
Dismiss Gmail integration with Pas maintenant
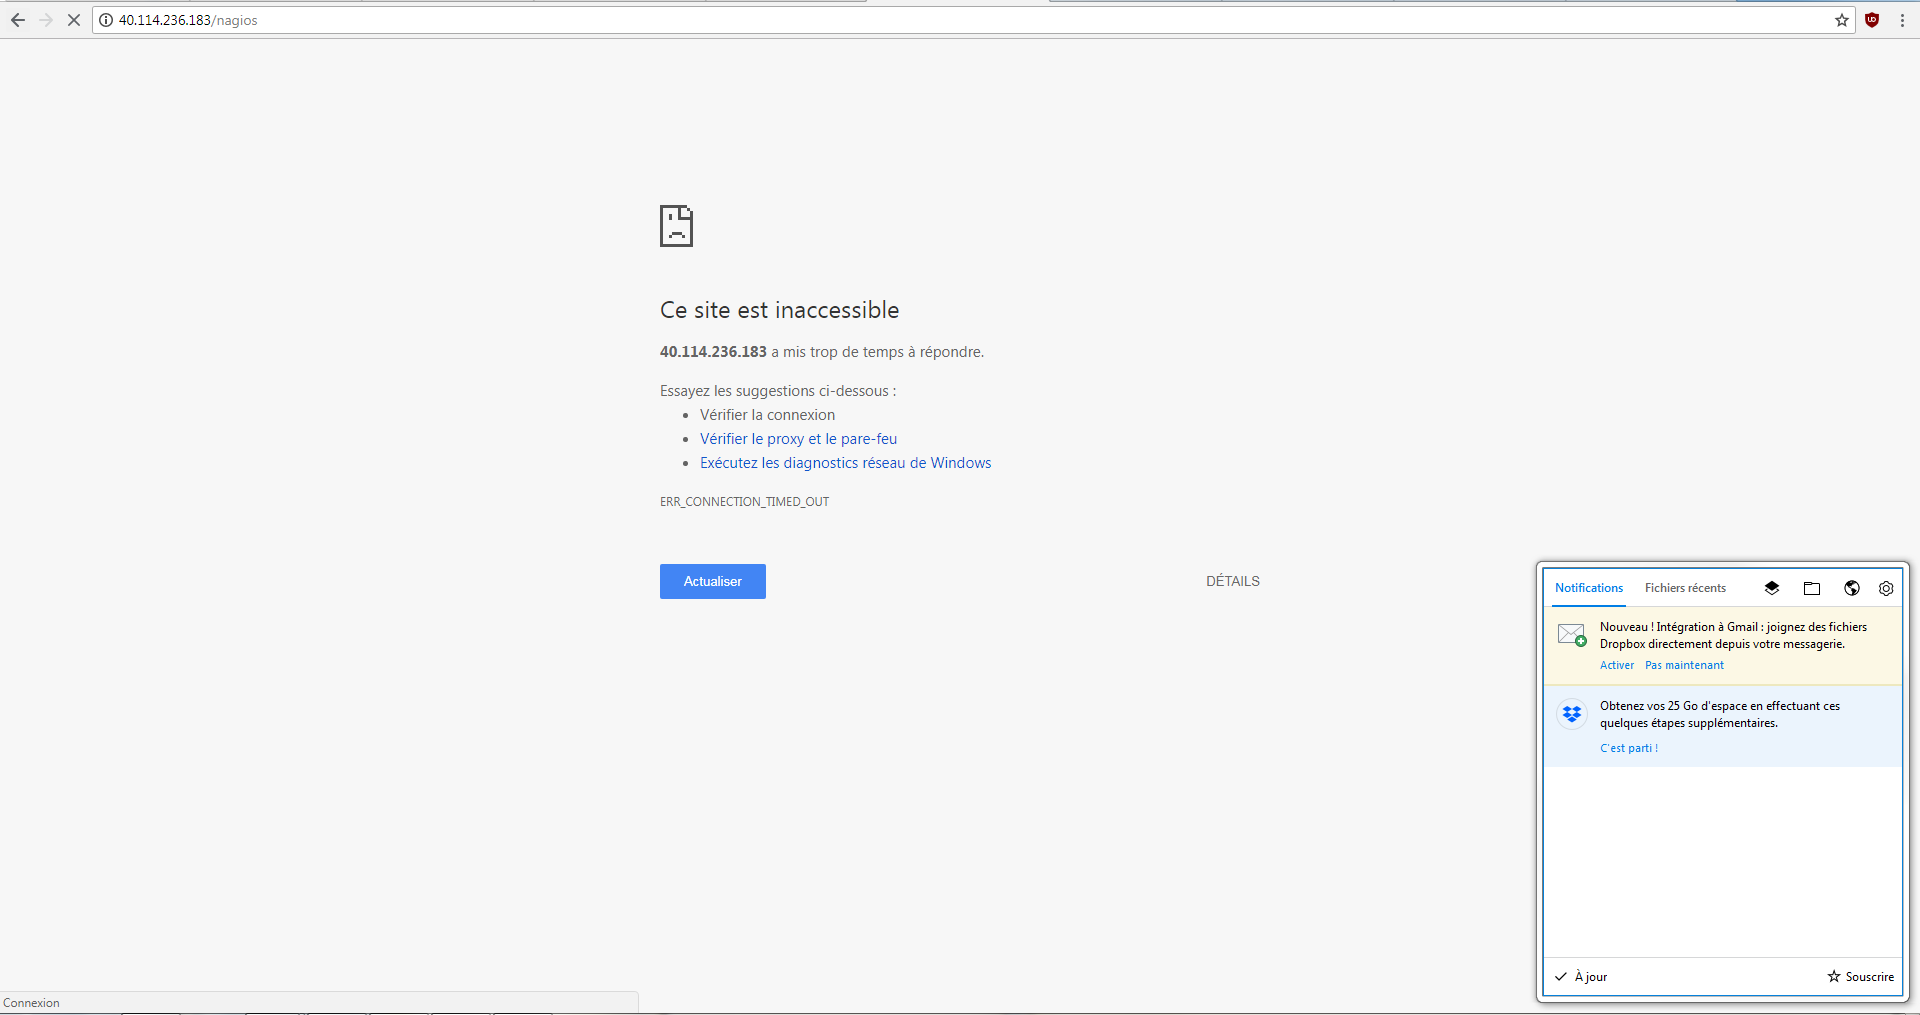1684,665
